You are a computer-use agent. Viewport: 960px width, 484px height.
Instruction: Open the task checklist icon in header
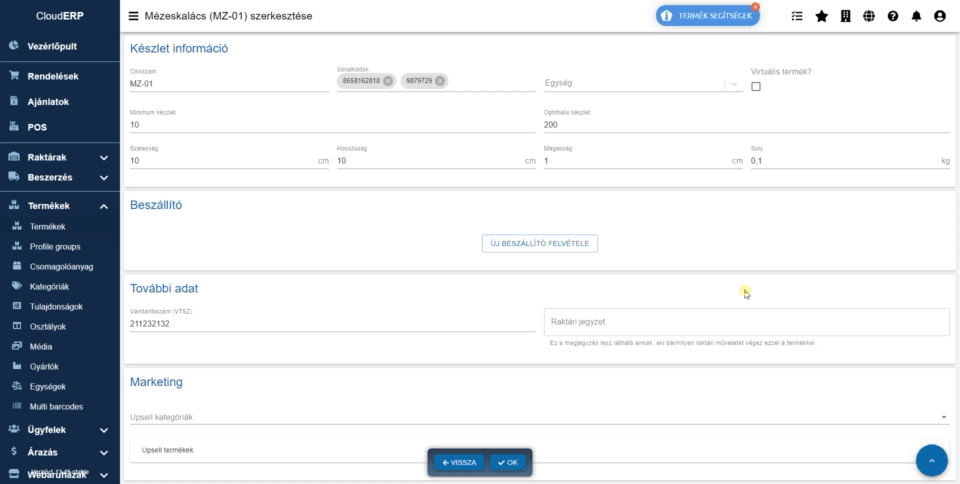pos(797,17)
